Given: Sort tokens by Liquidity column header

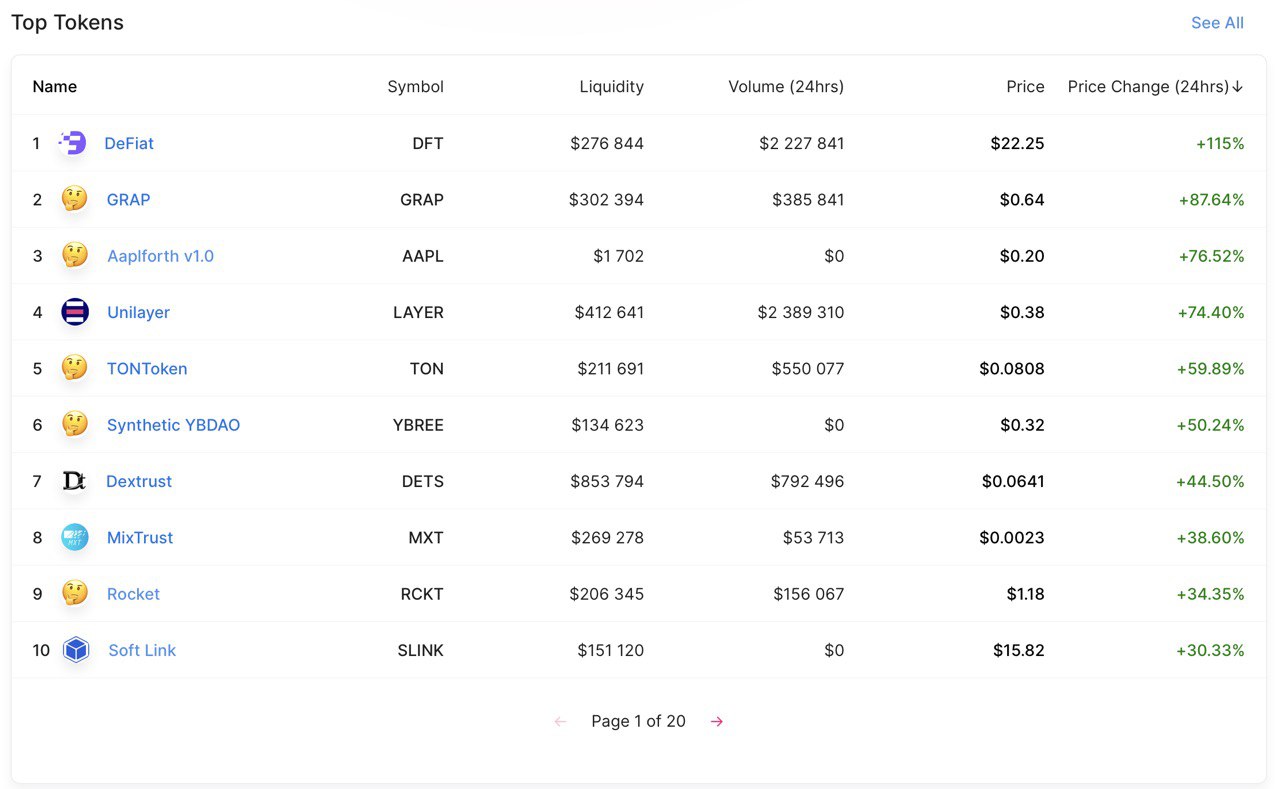Looking at the screenshot, I should [x=611, y=87].
